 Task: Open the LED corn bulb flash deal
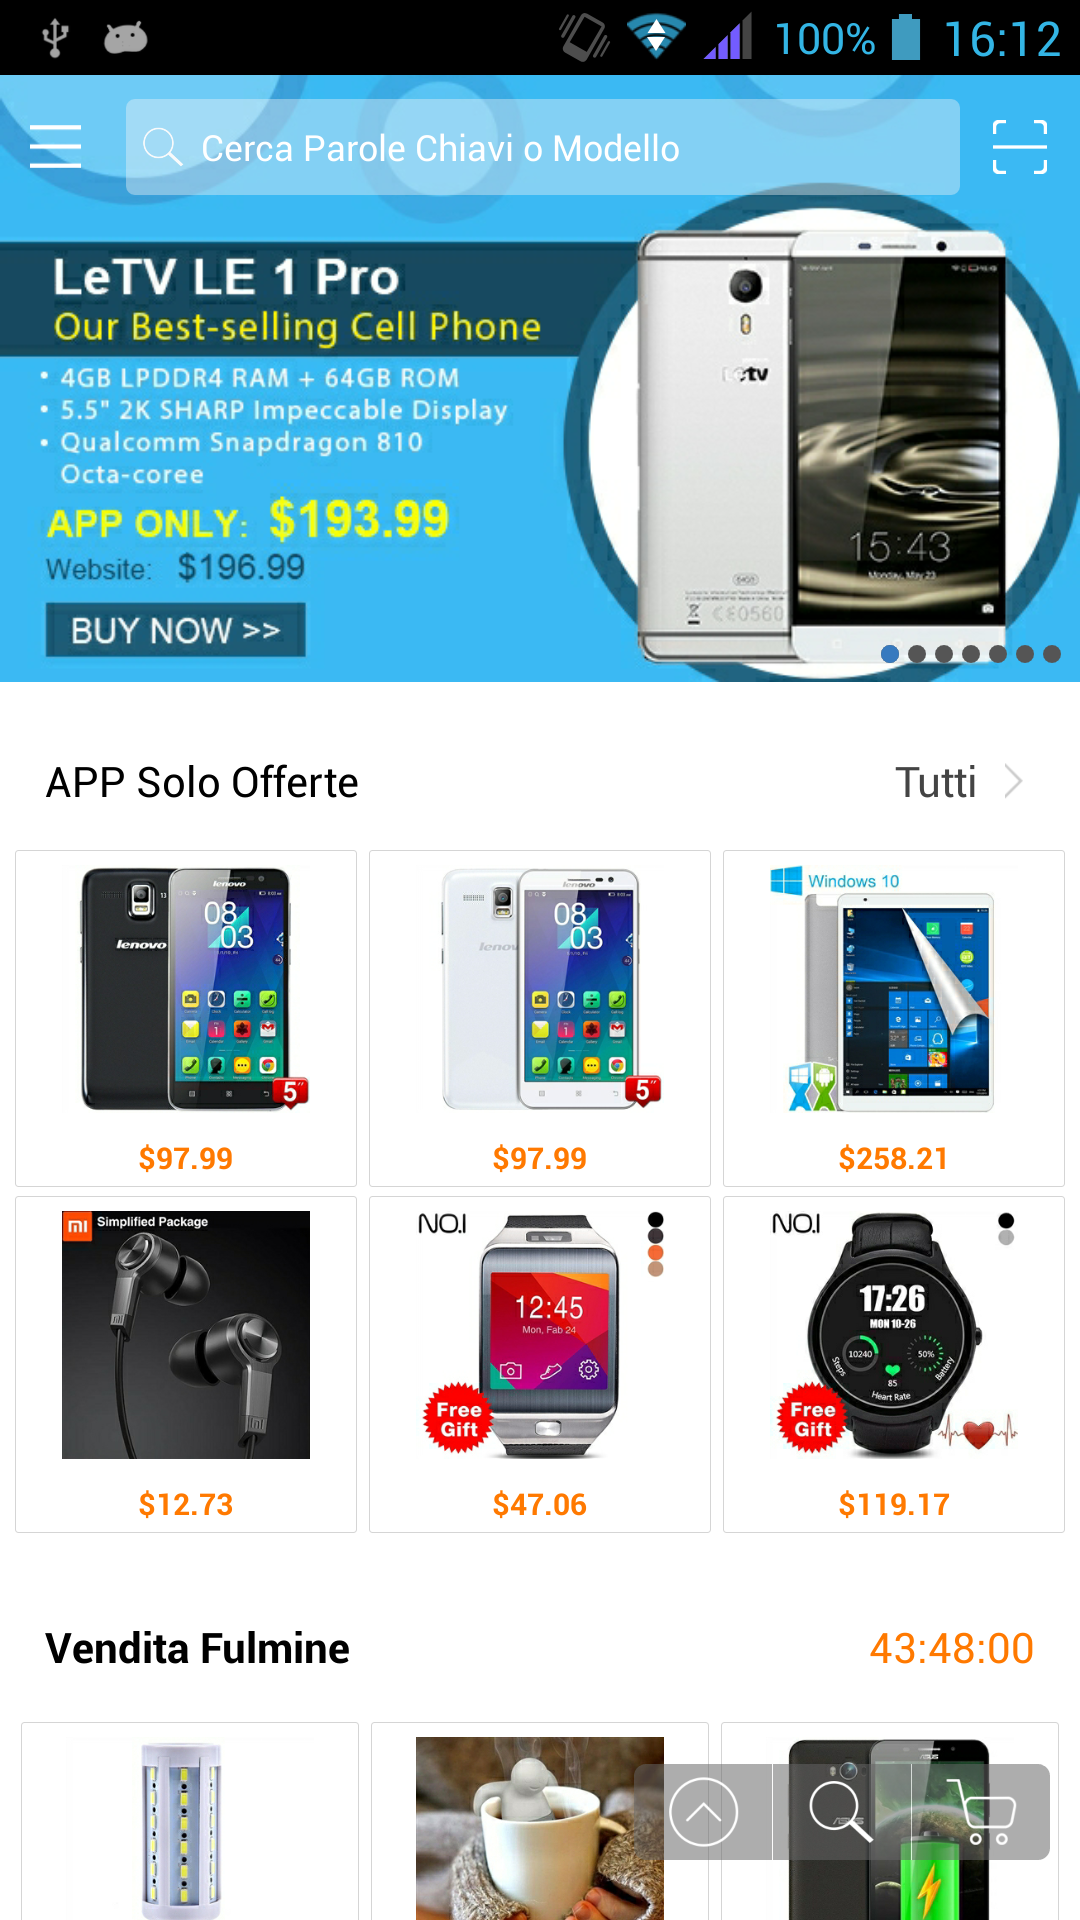(x=190, y=1821)
